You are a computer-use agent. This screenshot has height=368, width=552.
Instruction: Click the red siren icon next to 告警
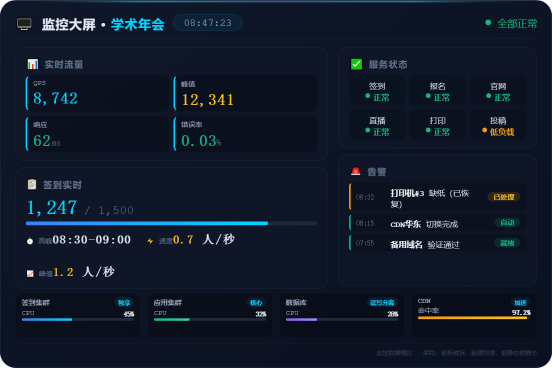356,171
